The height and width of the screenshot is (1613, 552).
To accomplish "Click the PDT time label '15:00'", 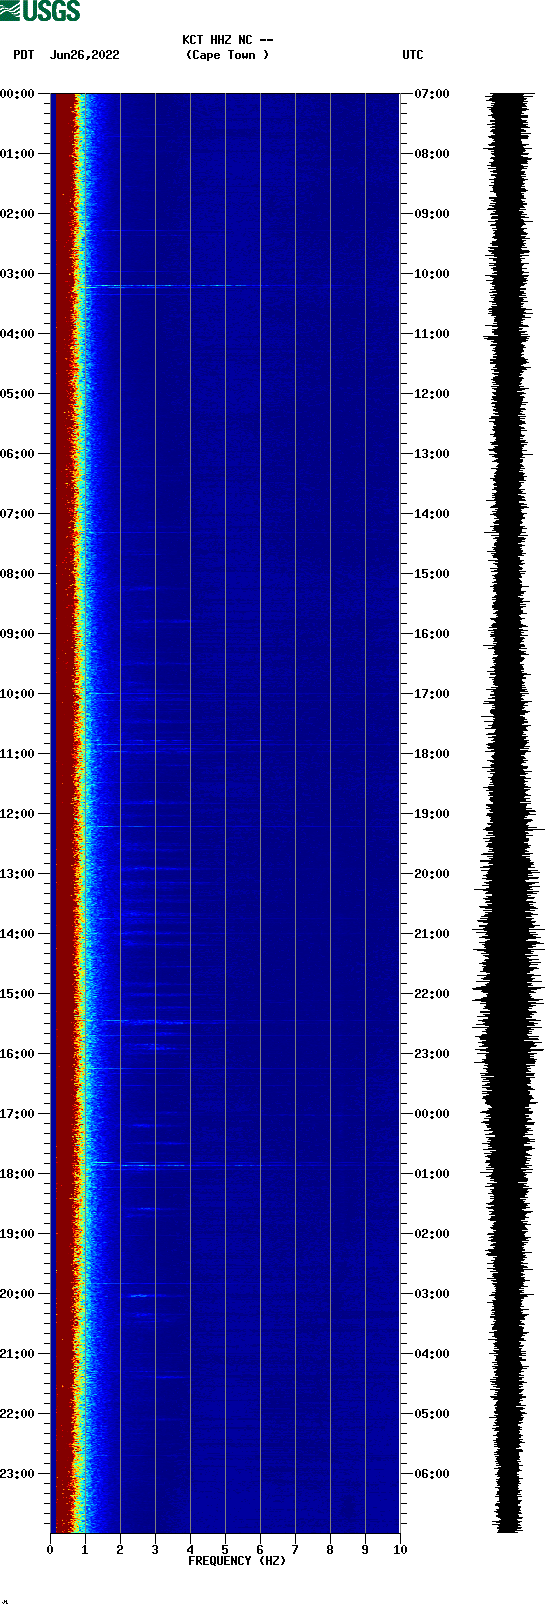I will [17, 993].
